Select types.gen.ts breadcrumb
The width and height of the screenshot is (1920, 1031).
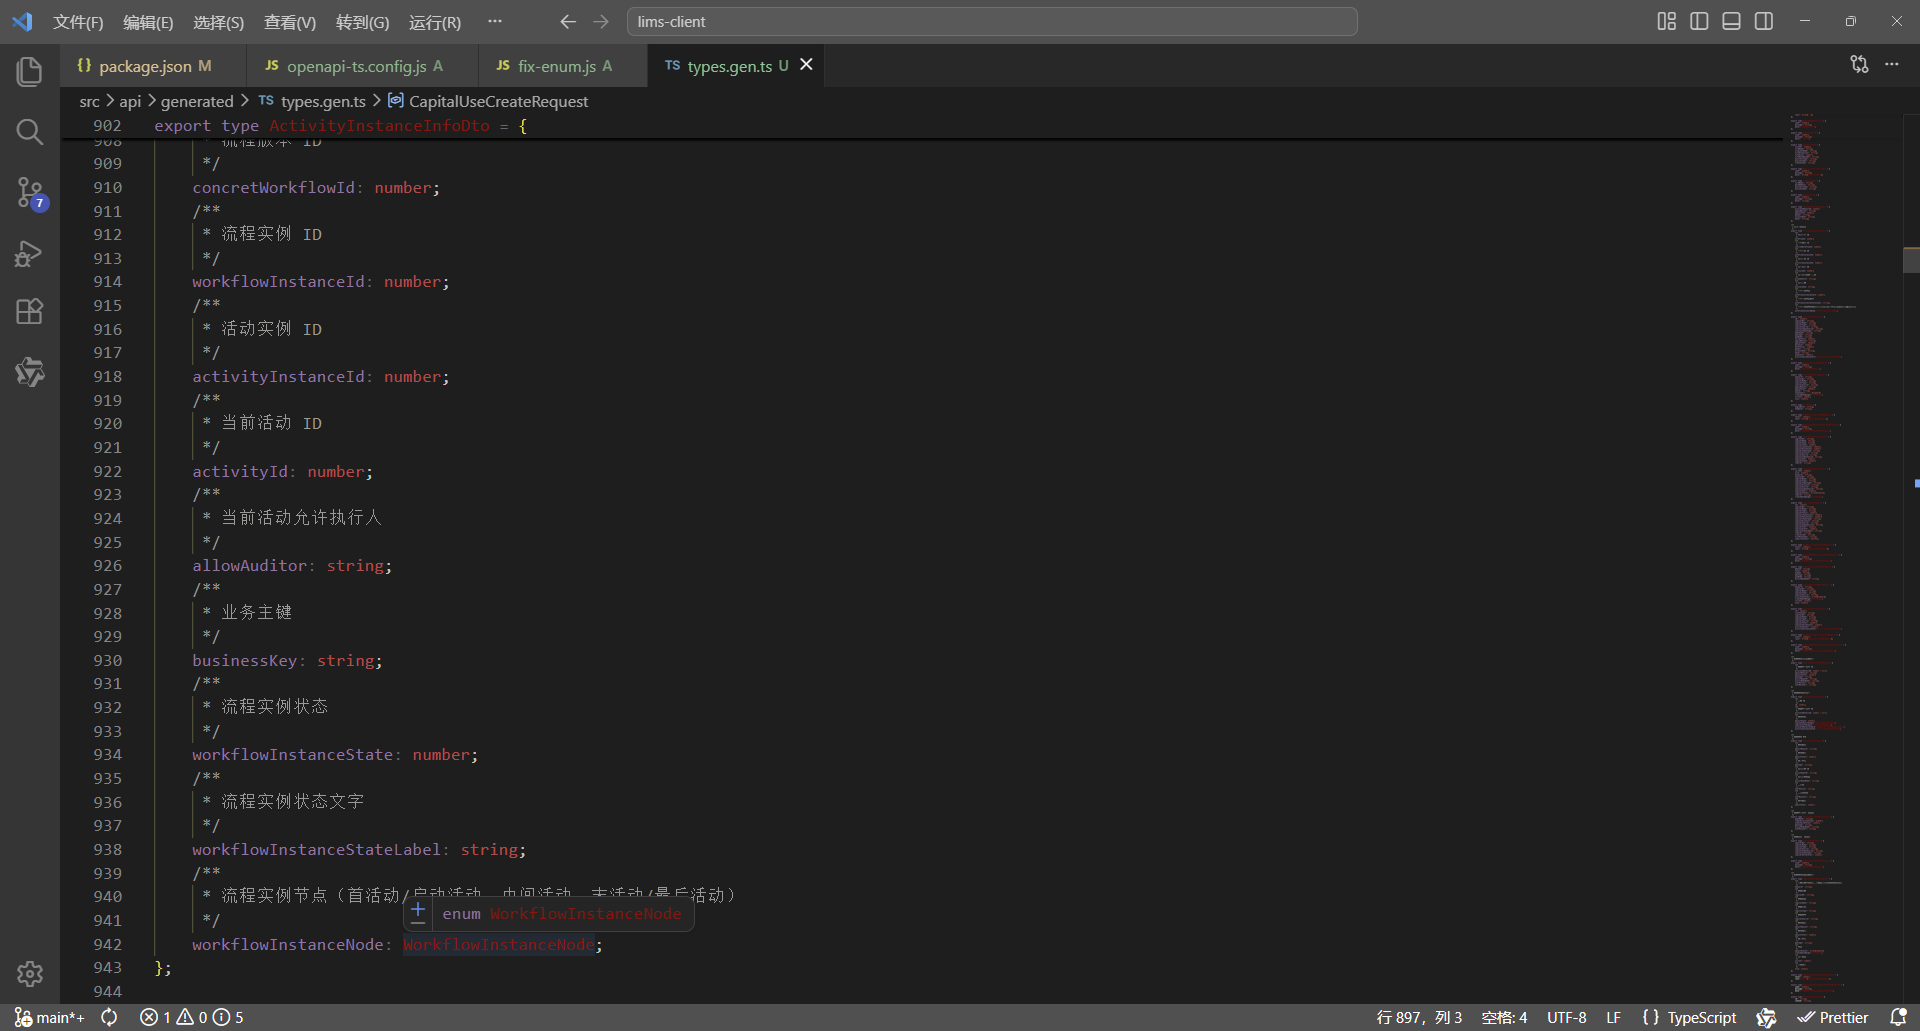pos(313,101)
